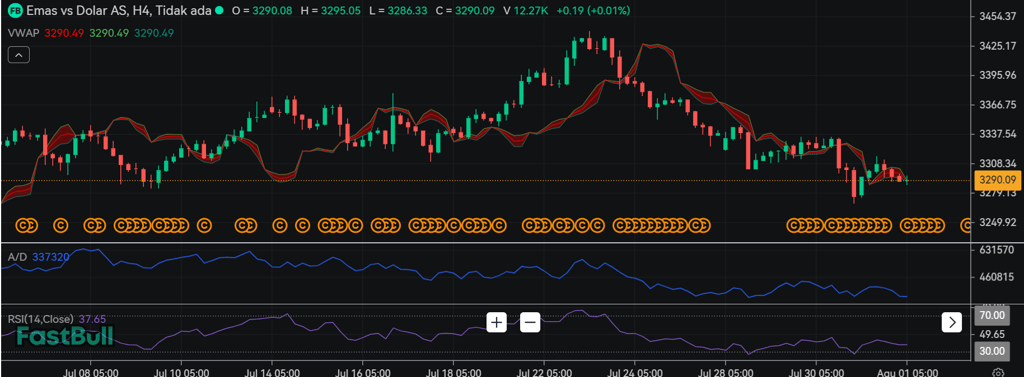Click time axis label Jul 08 05:00
This screenshot has height=377, width=1024.
(90, 372)
